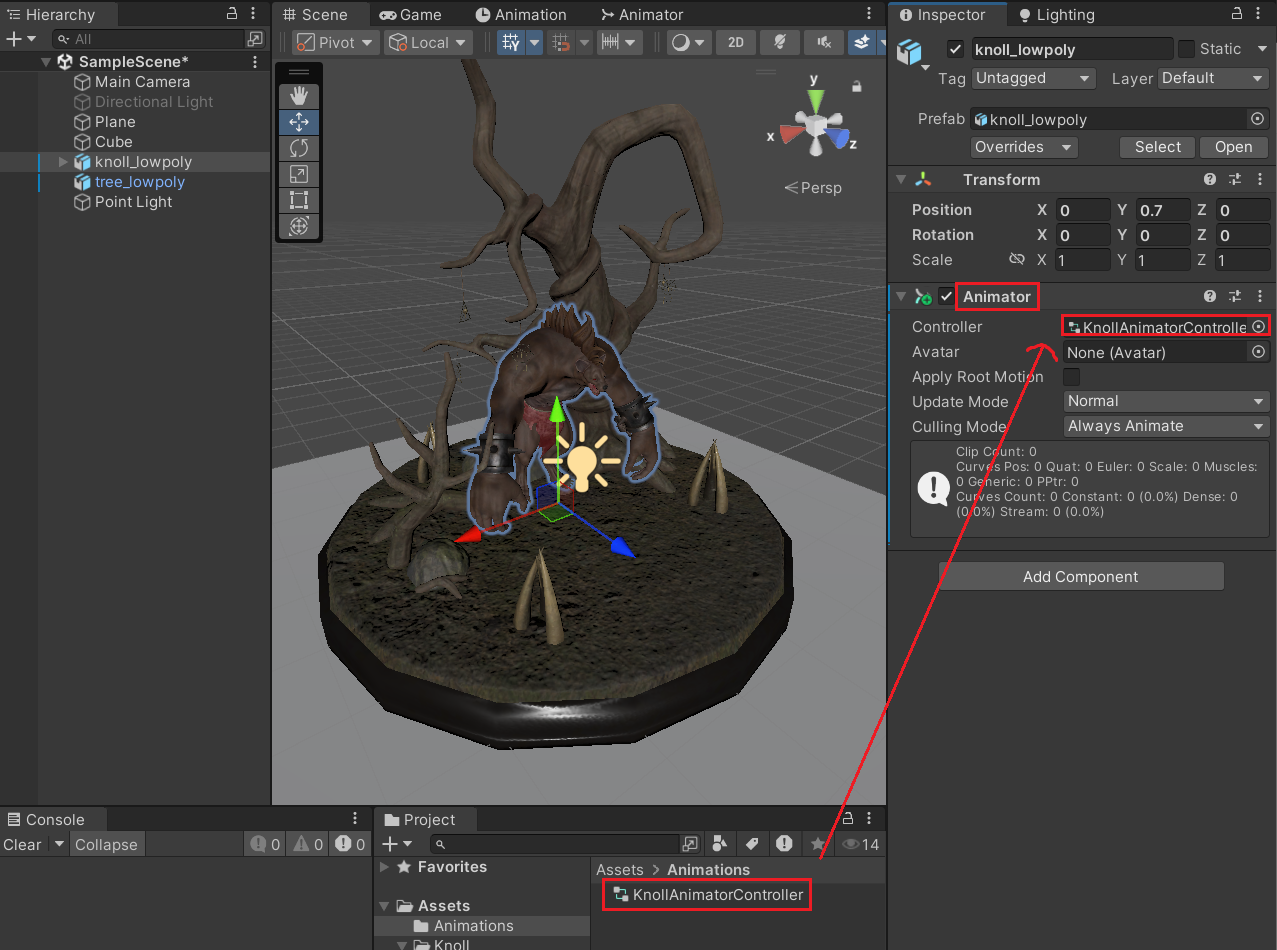Open the draw mode shading dropdown
This screenshot has height=950, width=1277.
[x=687, y=43]
